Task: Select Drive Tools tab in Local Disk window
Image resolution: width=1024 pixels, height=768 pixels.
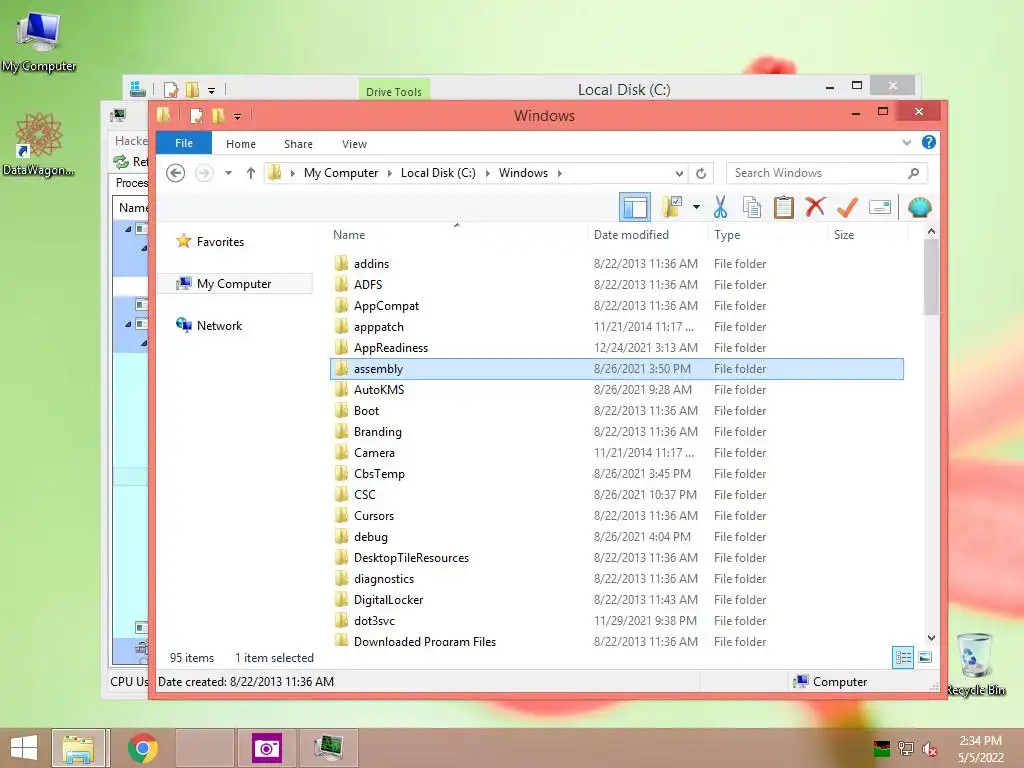Action: [394, 91]
